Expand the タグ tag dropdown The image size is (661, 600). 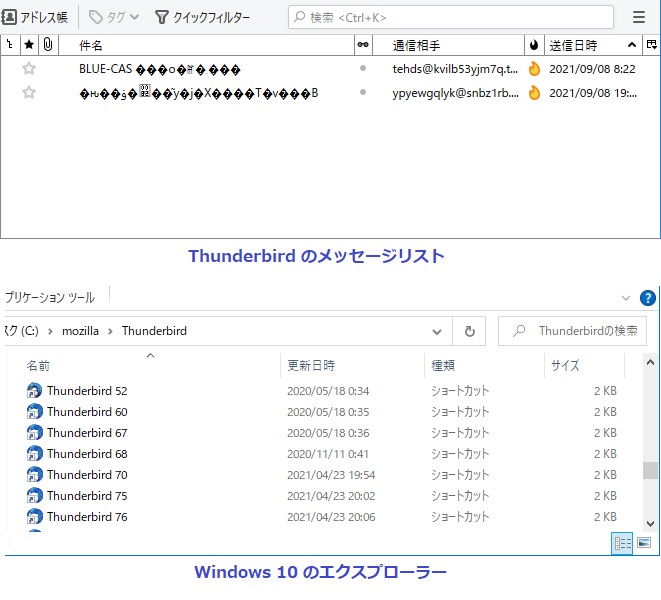click(114, 17)
